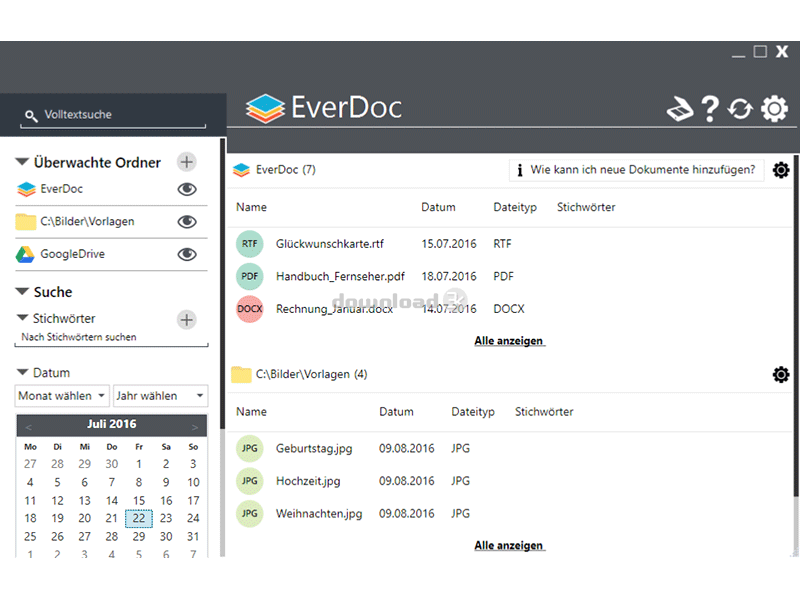Open help via question mark icon
The height and width of the screenshot is (600, 800).
click(710, 109)
